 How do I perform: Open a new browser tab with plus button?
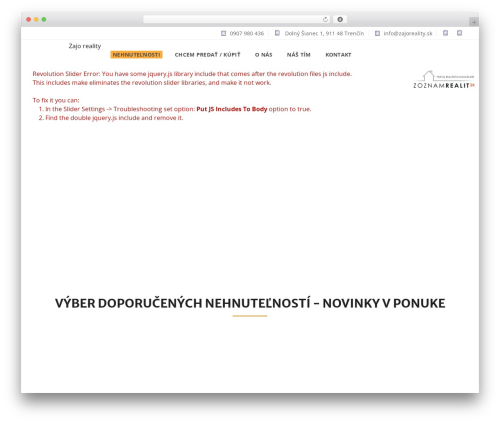474,22
